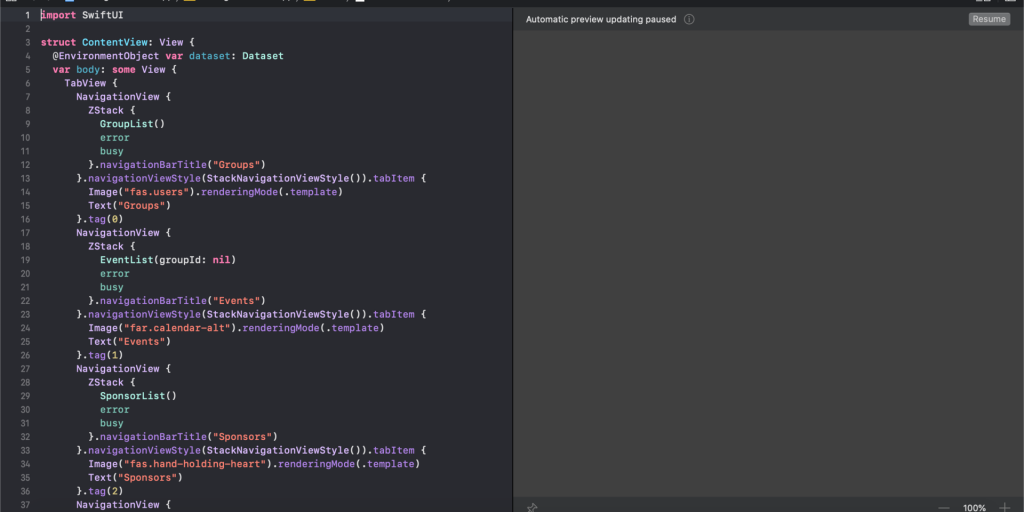Click the '@EnvironmentObject var dataset' line
The image size is (1024, 512).
[168, 56]
